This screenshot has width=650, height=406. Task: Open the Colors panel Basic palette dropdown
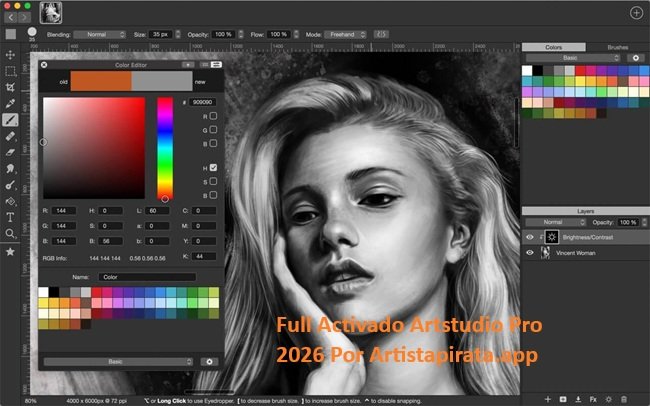tap(573, 58)
